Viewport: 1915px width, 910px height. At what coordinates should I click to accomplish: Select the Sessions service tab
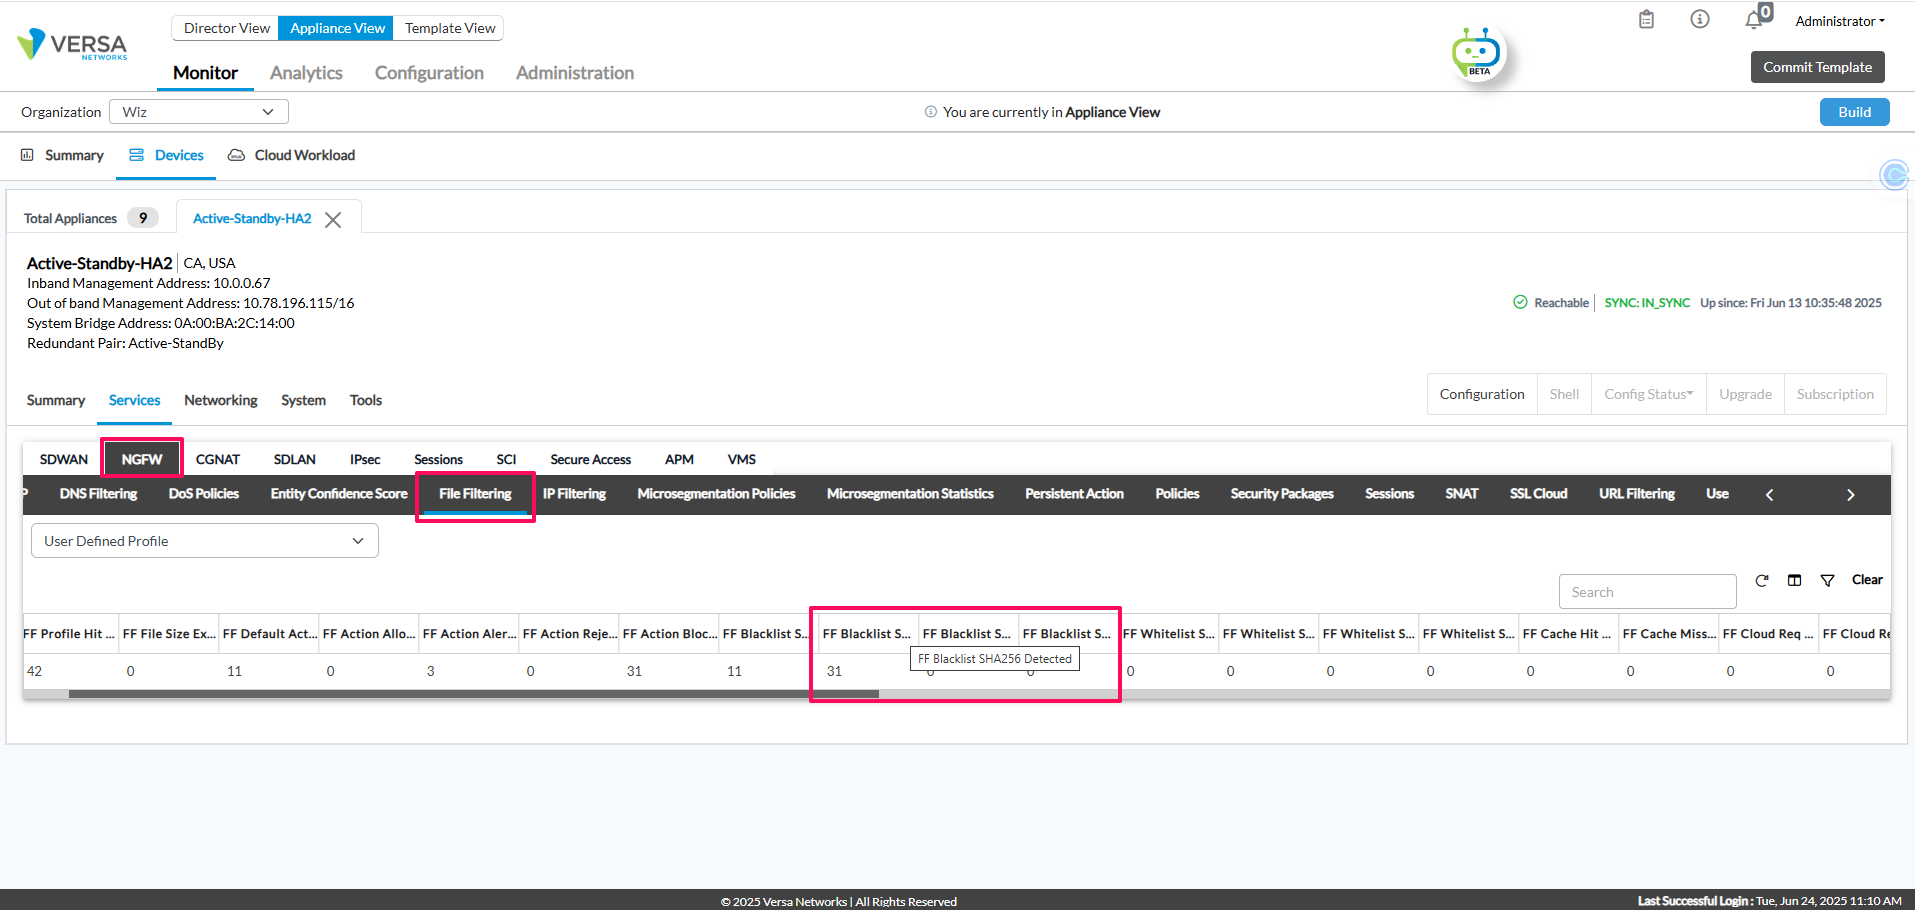click(438, 459)
